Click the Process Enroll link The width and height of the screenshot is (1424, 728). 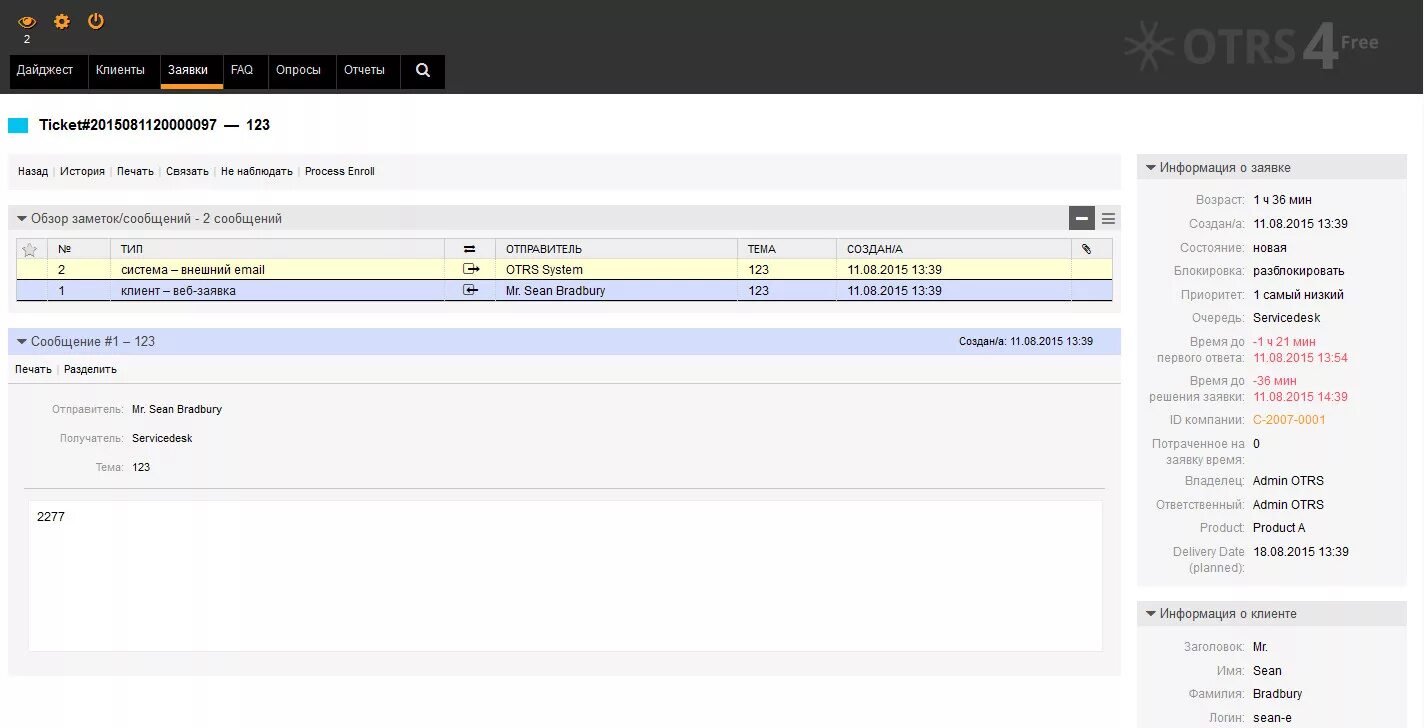pyautogui.click(x=340, y=172)
